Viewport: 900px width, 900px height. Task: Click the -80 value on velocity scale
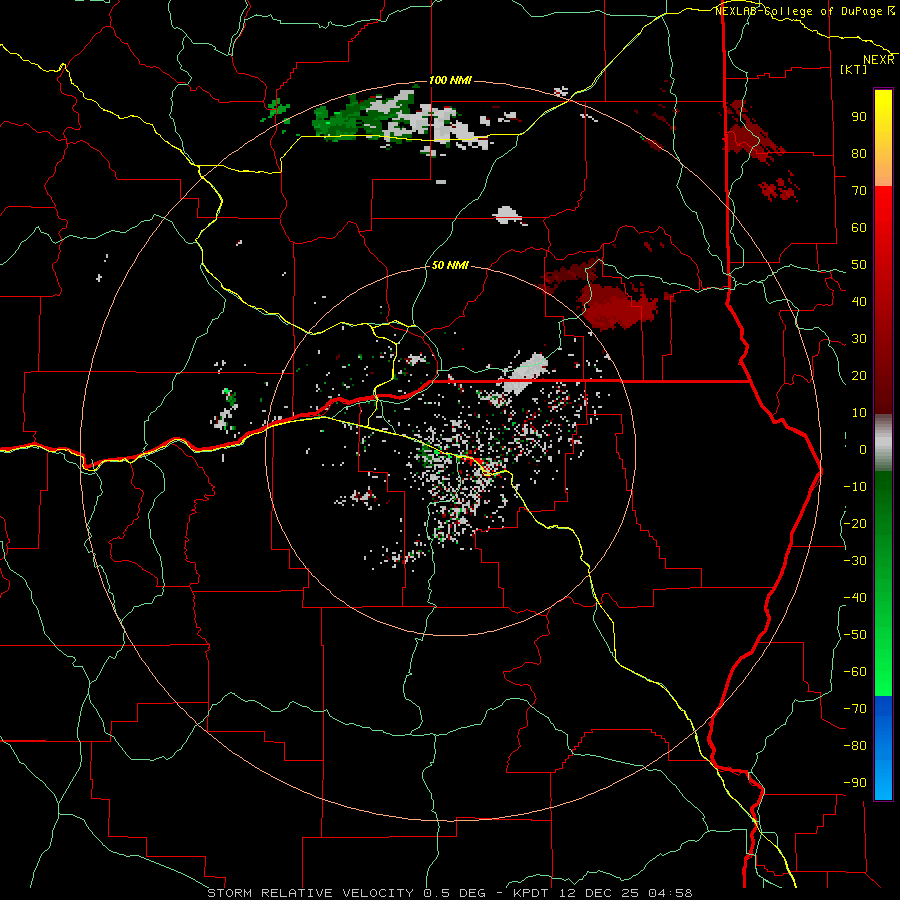(x=855, y=746)
